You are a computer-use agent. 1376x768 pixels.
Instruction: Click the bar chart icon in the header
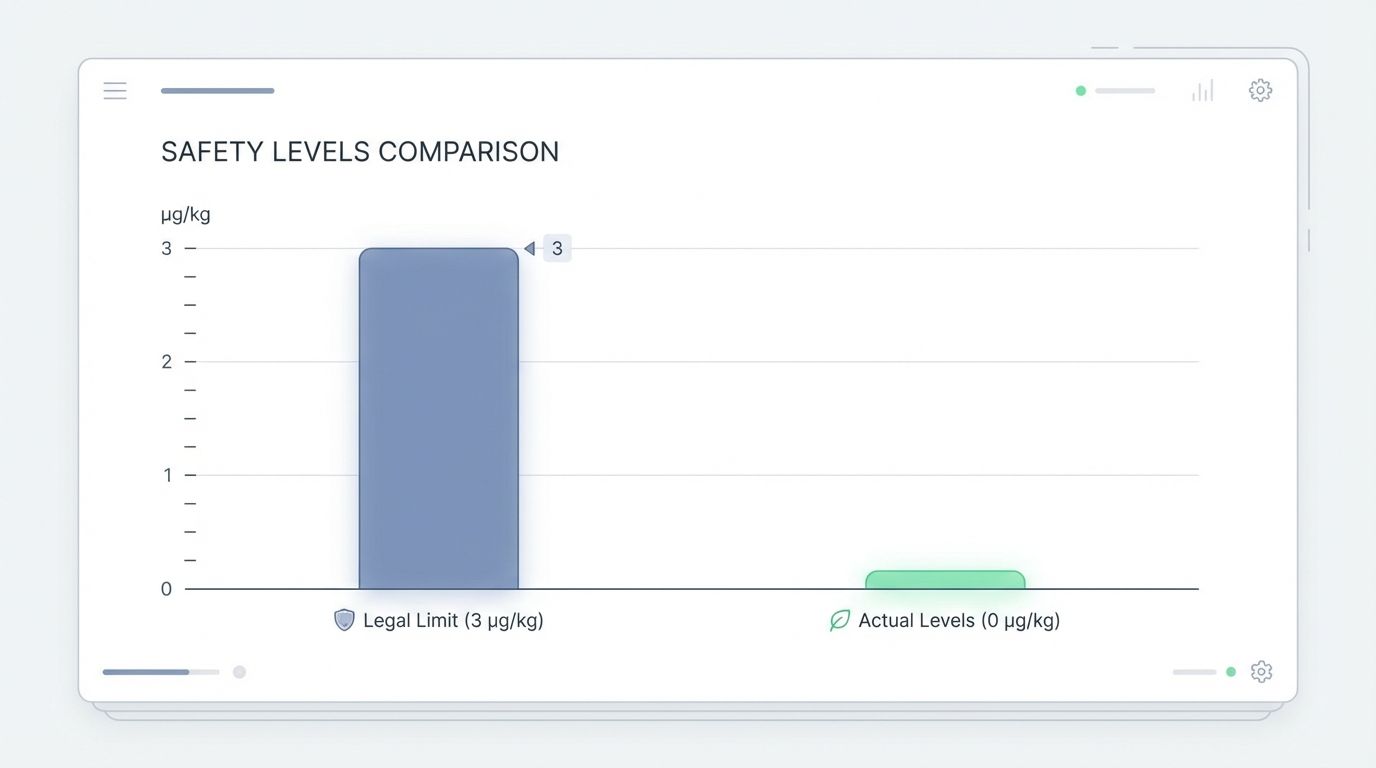(1202, 90)
